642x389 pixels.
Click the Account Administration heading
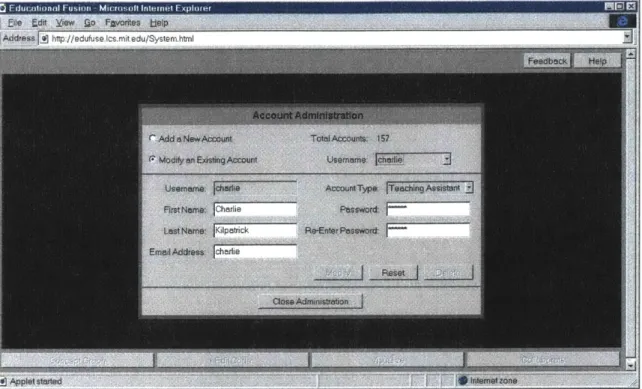308,115
